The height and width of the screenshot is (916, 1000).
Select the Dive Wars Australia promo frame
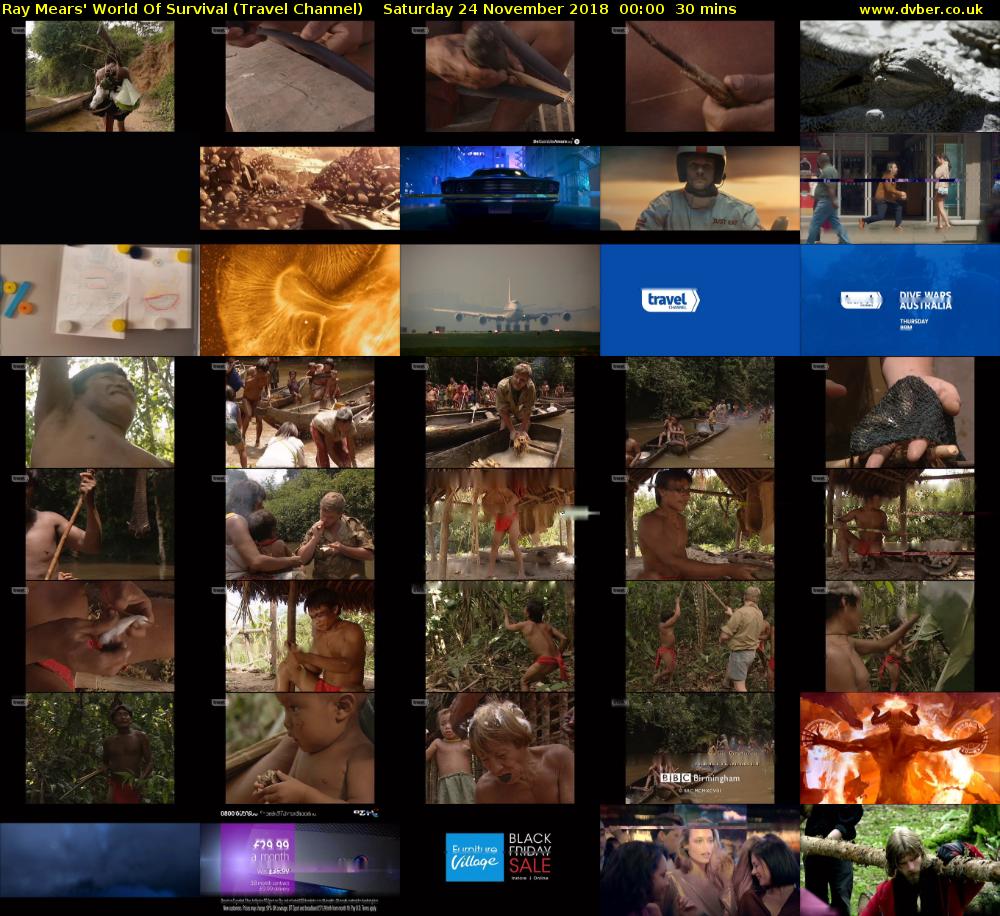coord(900,300)
